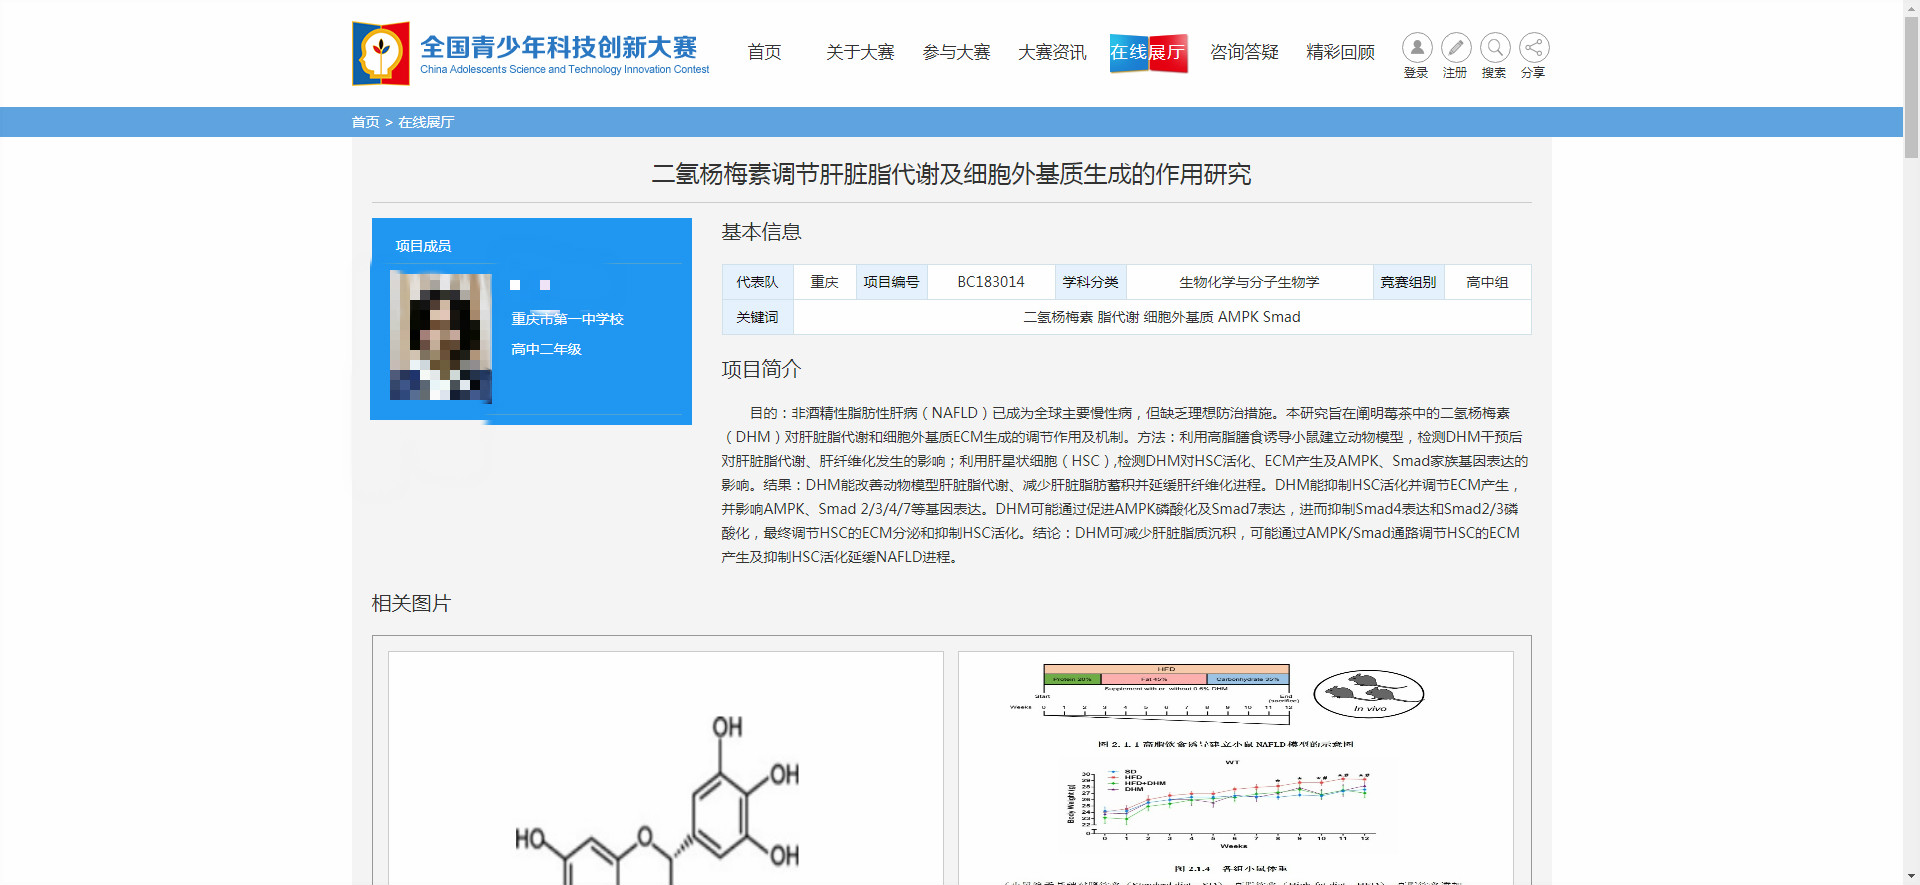Open the 关于大赛 menu item
Viewport: 1920px width, 885px height.
(860, 52)
